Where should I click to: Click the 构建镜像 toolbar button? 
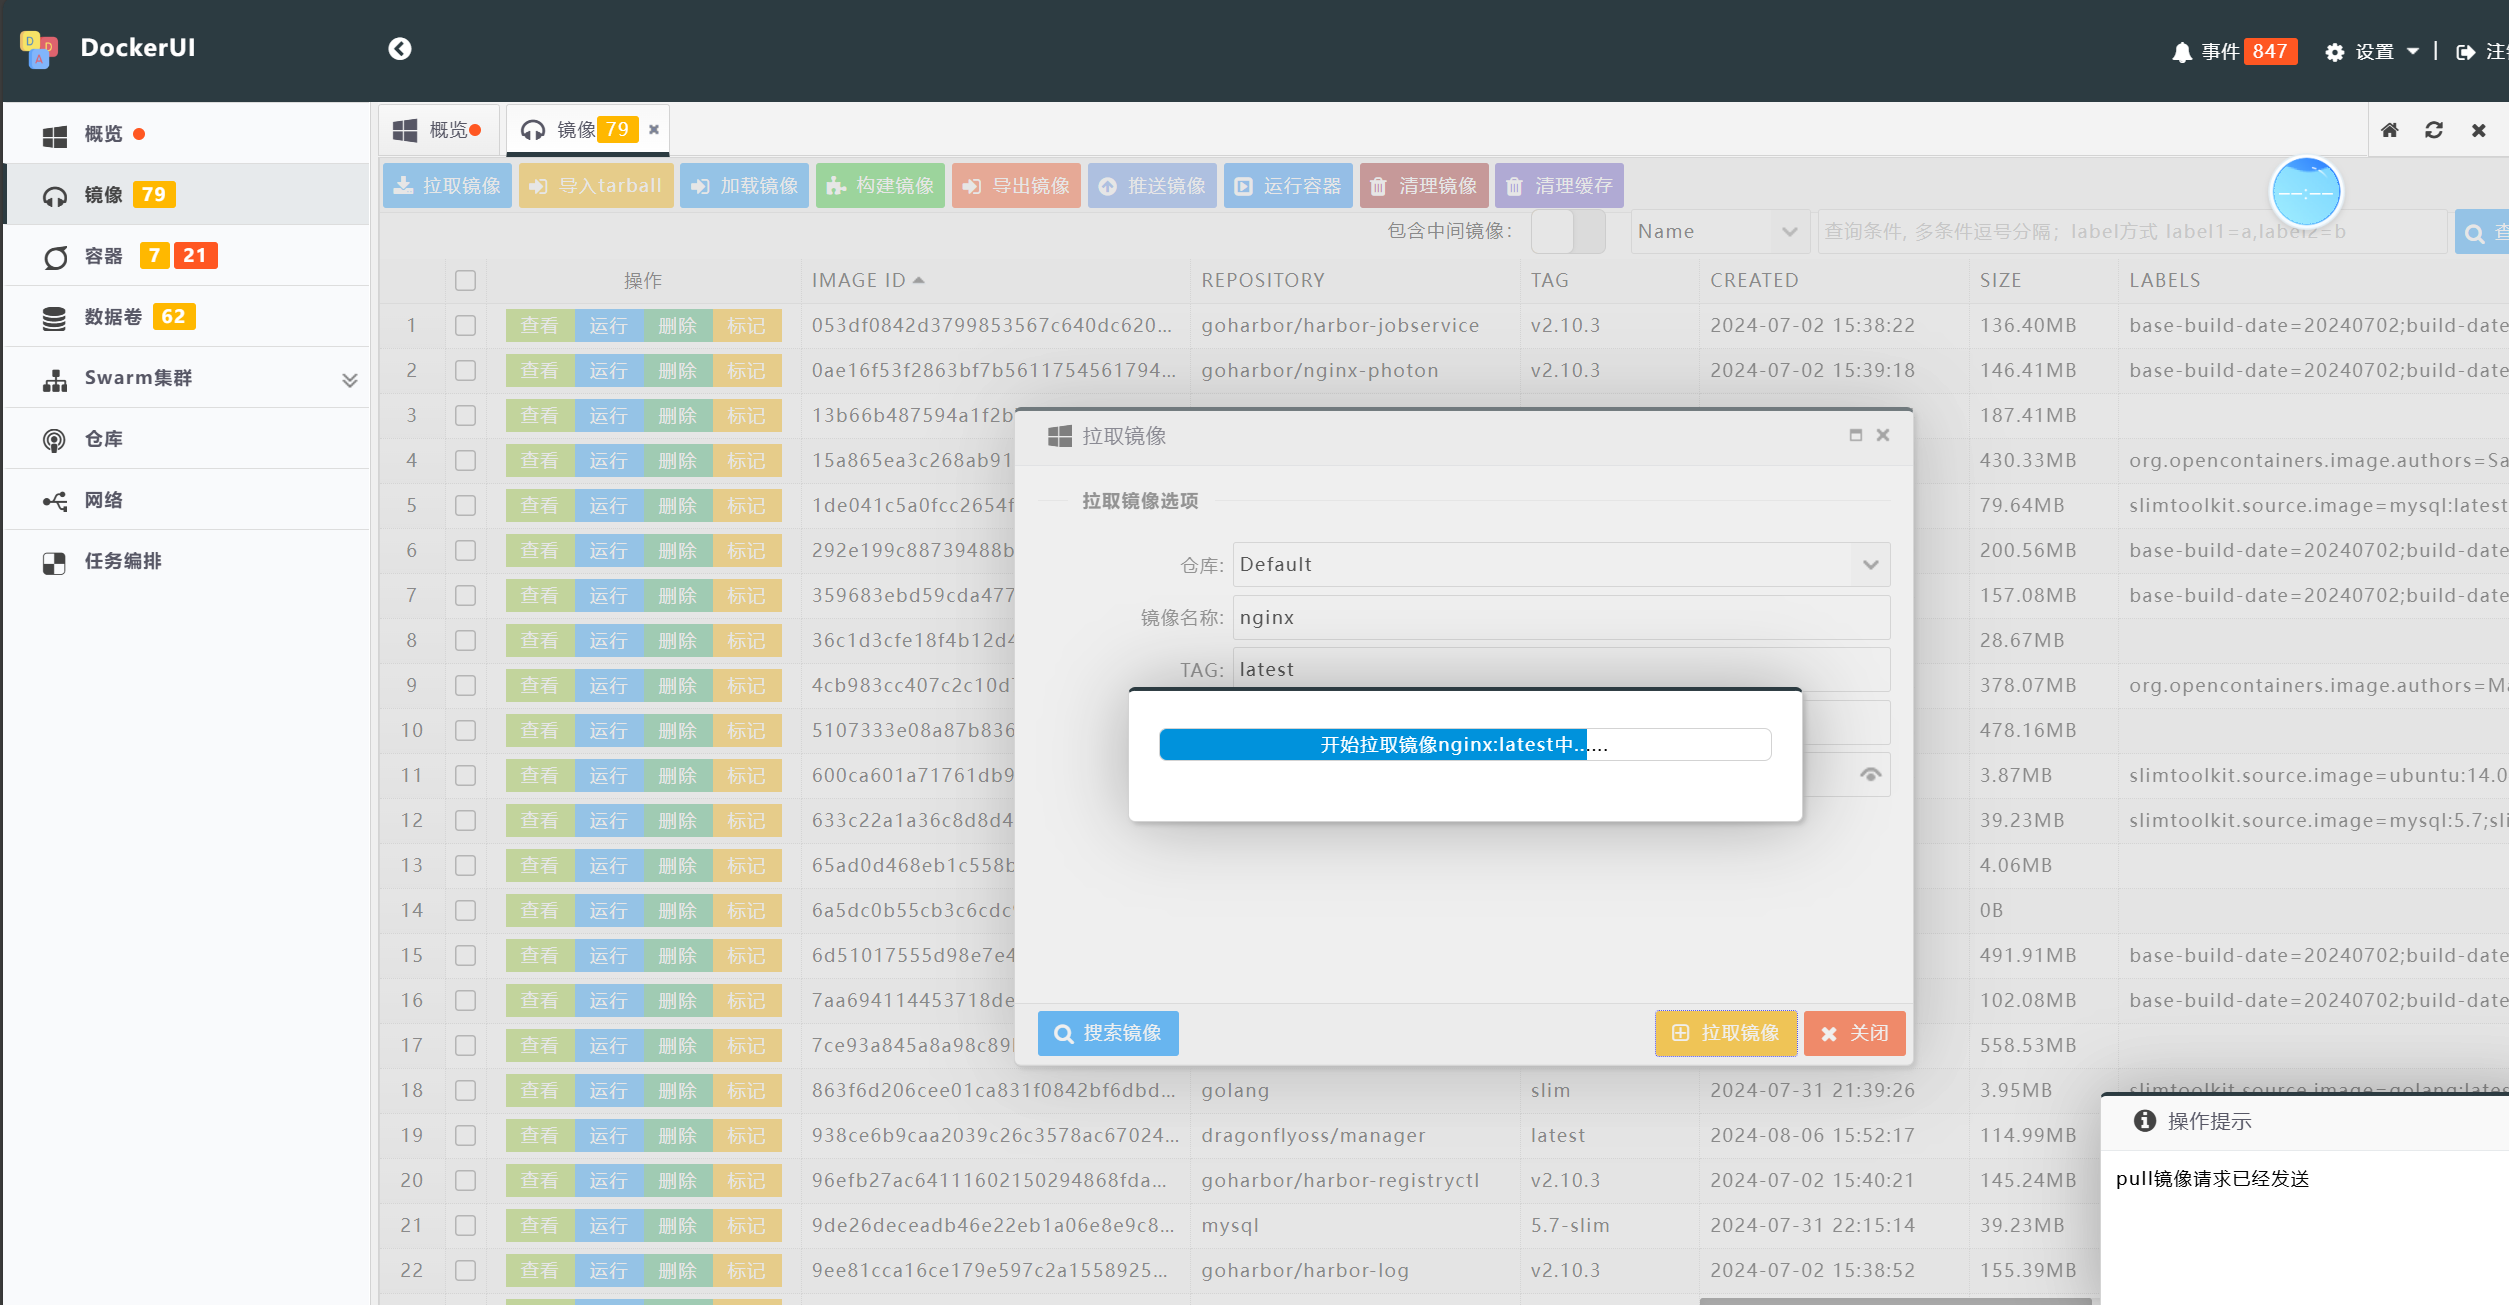(x=880, y=186)
